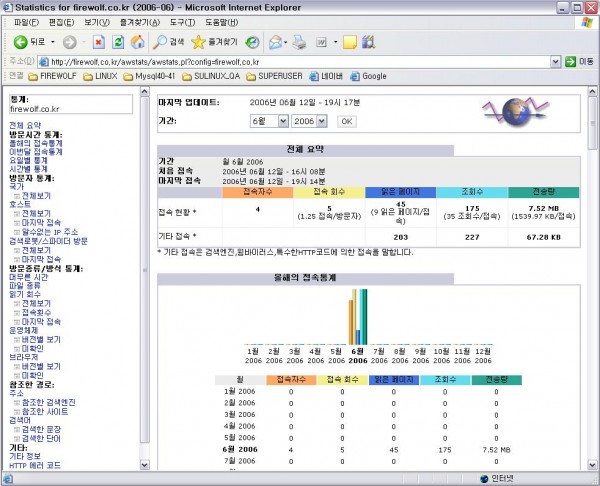Image resolution: width=600 pixels, height=486 pixels.
Task: Open 검색한 문장 link
Action: click(41, 429)
